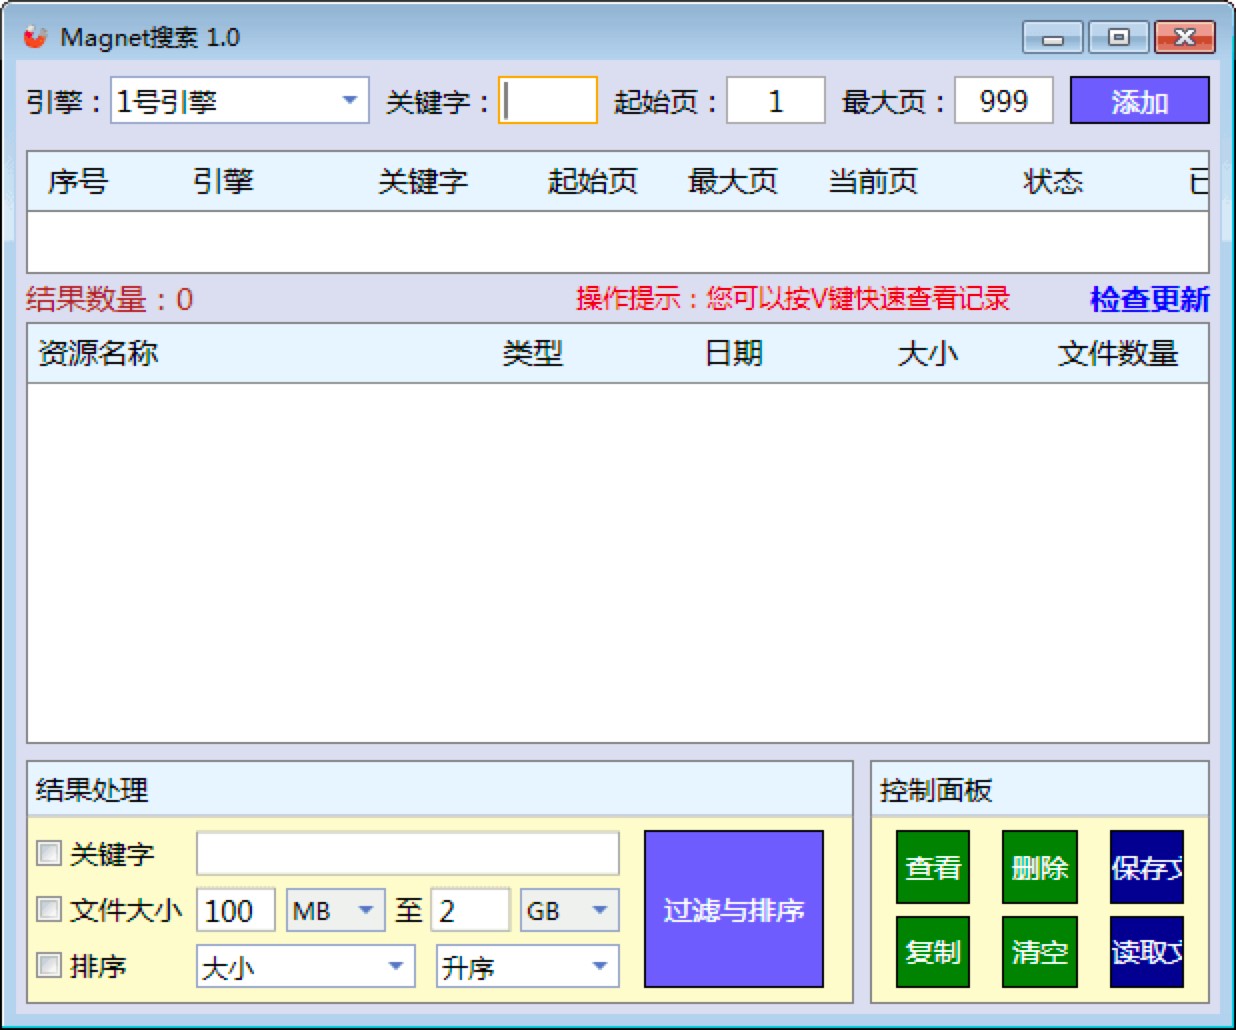Image resolution: width=1236 pixels, height=1030 pixels.
Task: Click the green 删除 button
Action: click(x=1039, y=867)
